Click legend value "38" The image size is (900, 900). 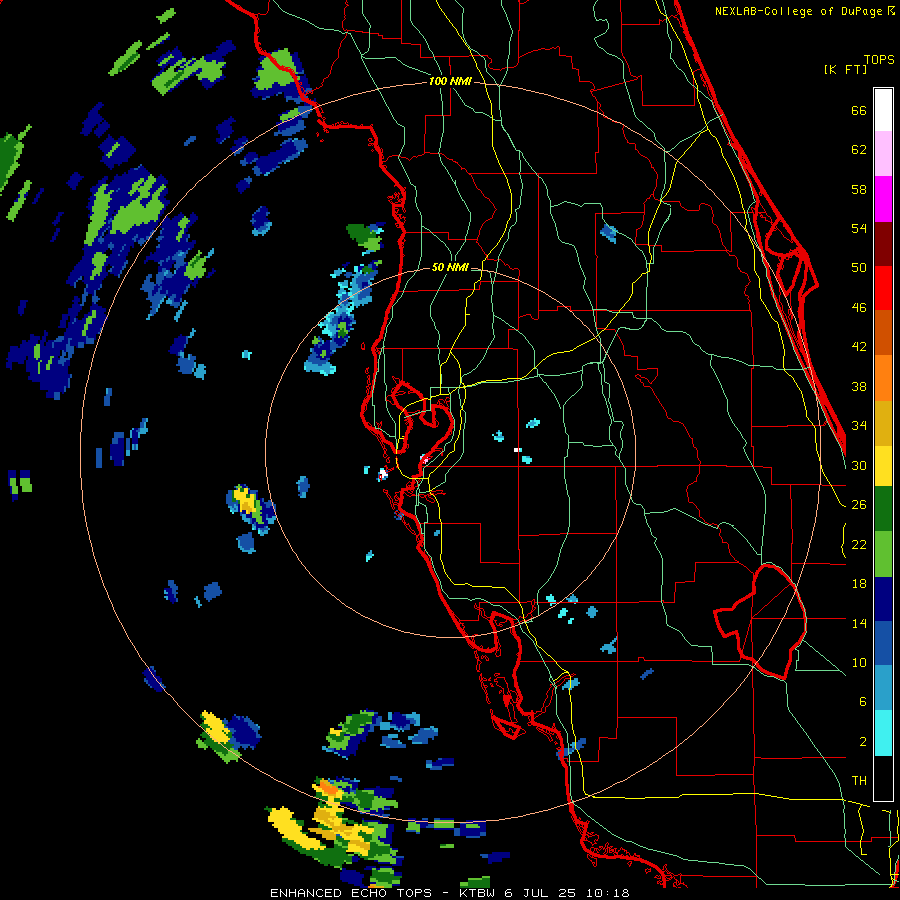859,386
